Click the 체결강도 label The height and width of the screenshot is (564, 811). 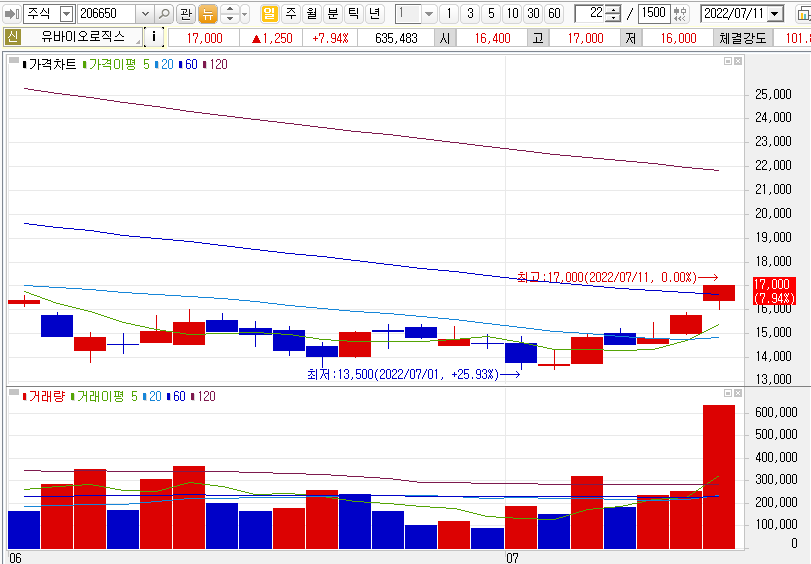click(x=743, y=38)
